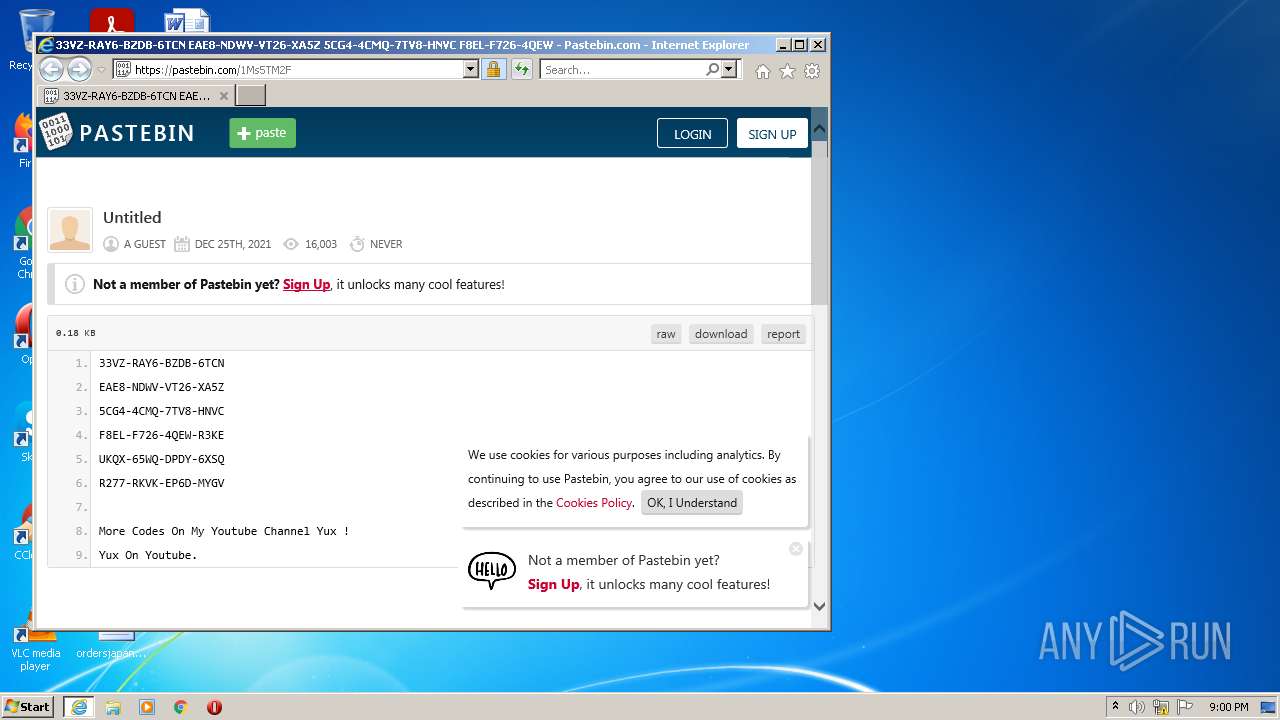Click the Pastebin logo
Screen dimensions: 1280x720
coord(117,133)
